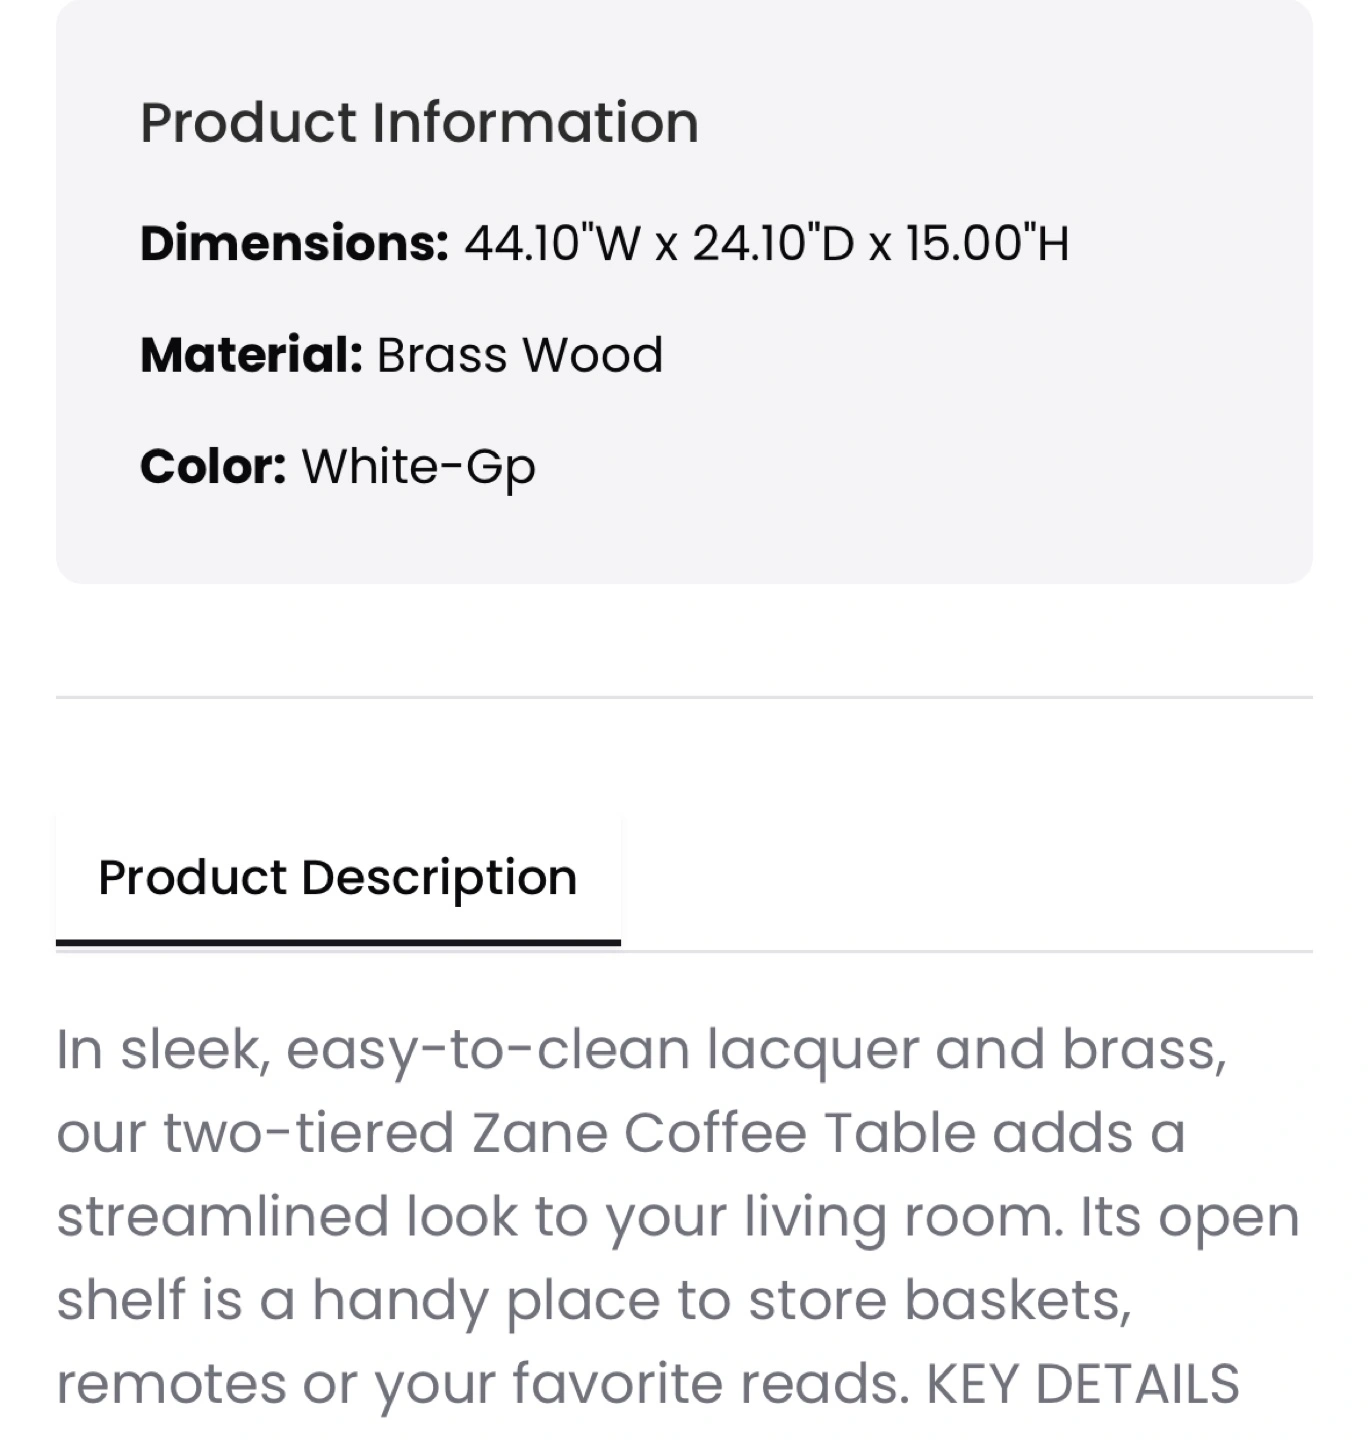This screenshot has height=1440, width=1369.
Task: Select the bold Color label
Action: click(214, 466)
